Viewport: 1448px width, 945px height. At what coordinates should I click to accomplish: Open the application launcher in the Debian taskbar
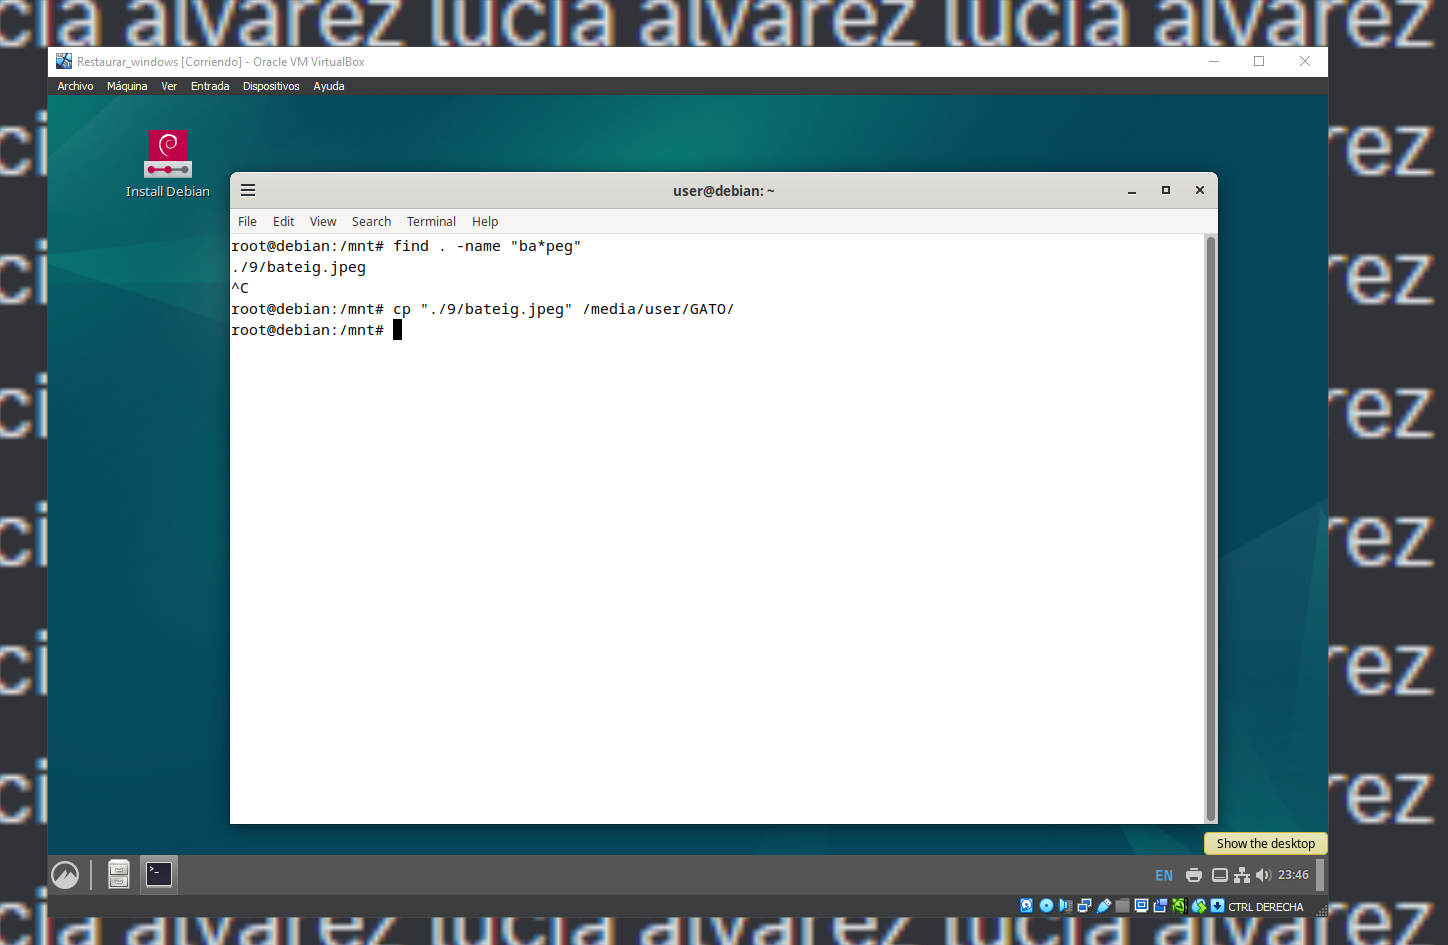click(x=65, y=874)
